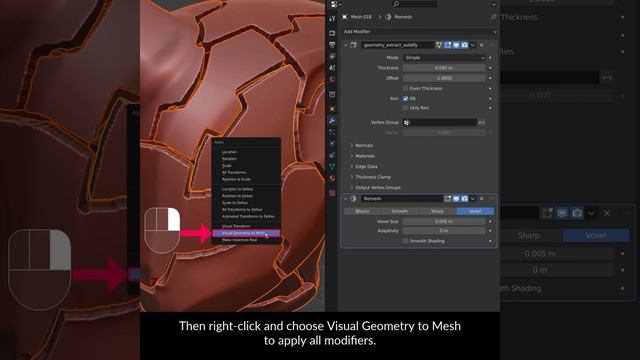Viewport: 640px width, 360px height.
Task: Select the Voxel remesh mode
Action: click(x=475, y=211)
